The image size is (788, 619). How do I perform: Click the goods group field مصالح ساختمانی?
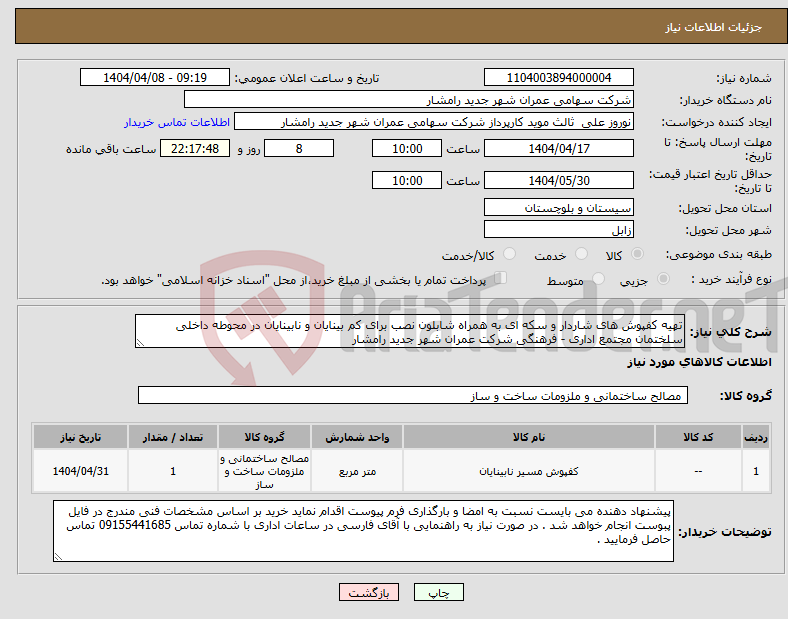(x=413, y=395)
